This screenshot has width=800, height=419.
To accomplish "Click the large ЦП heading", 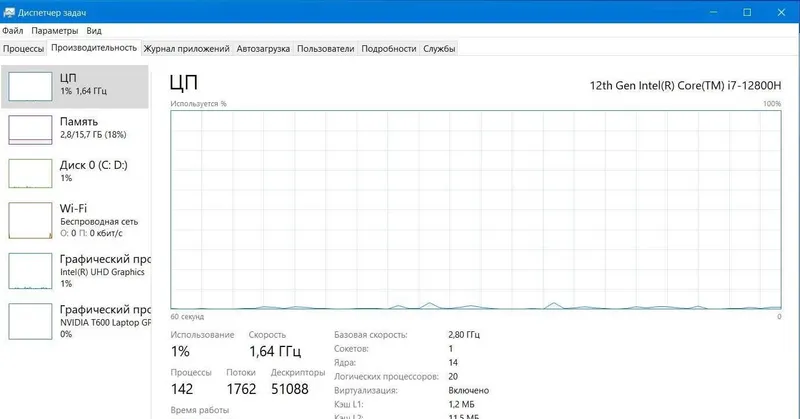I will [x=184, y=83].
